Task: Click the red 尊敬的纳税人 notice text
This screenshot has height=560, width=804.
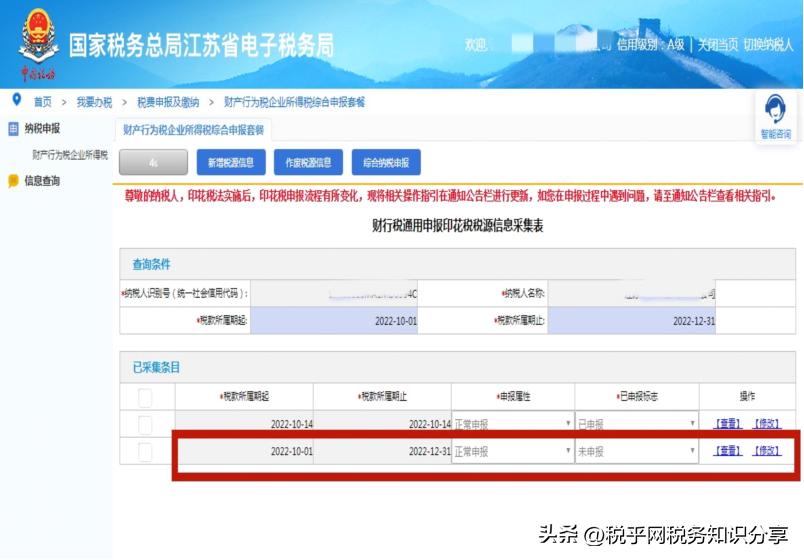Action: (450, 196)
